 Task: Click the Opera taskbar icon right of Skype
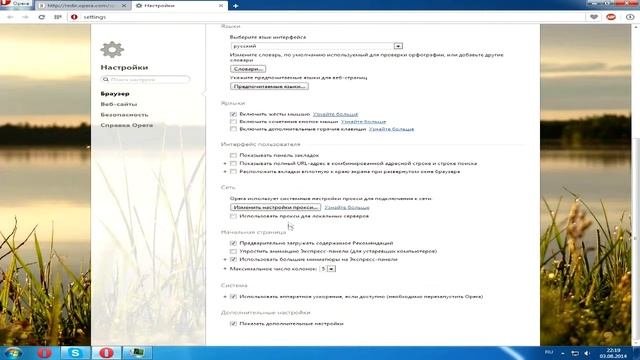[x=106, y=353]
